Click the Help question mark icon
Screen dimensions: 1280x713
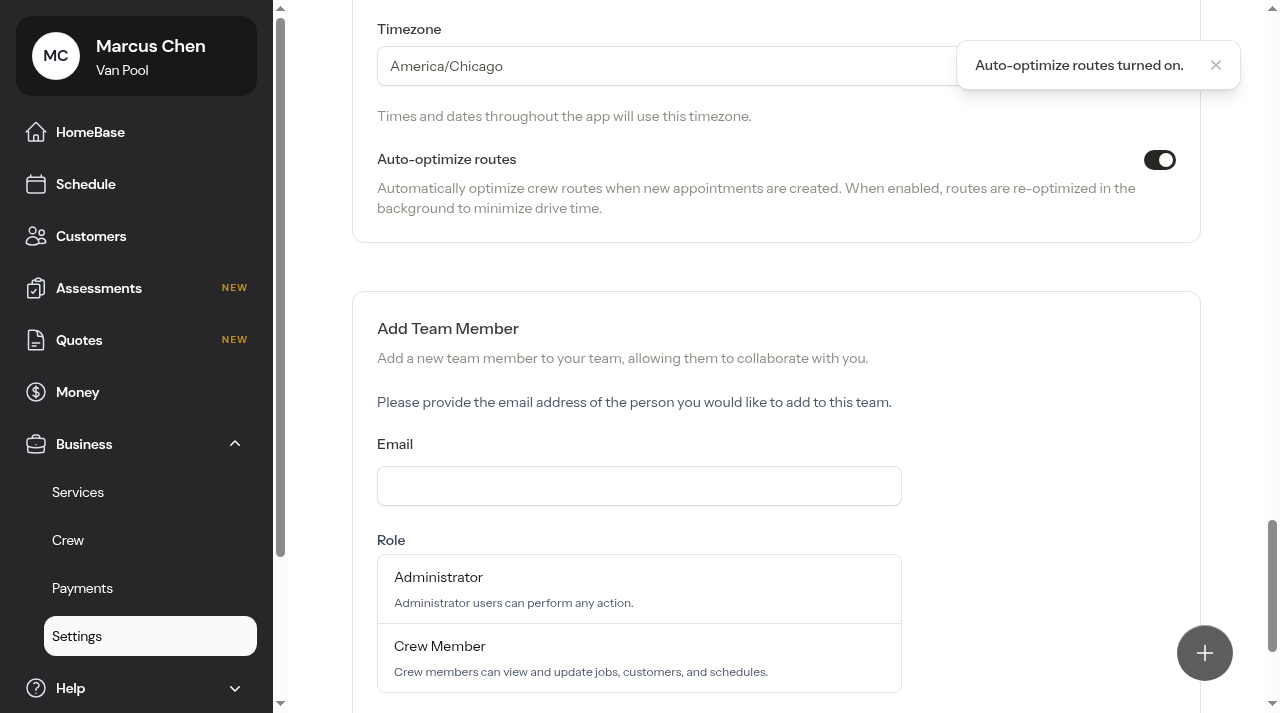36,688
